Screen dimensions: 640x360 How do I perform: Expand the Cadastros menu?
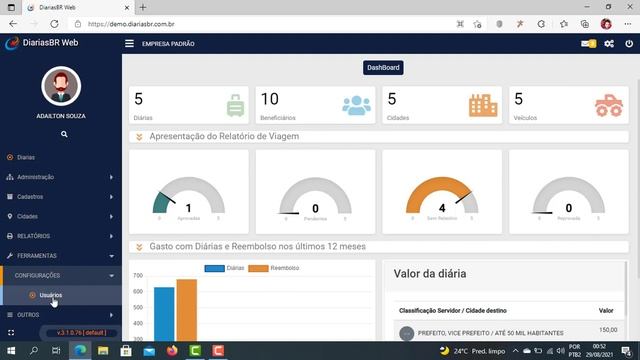click(61, 197)
